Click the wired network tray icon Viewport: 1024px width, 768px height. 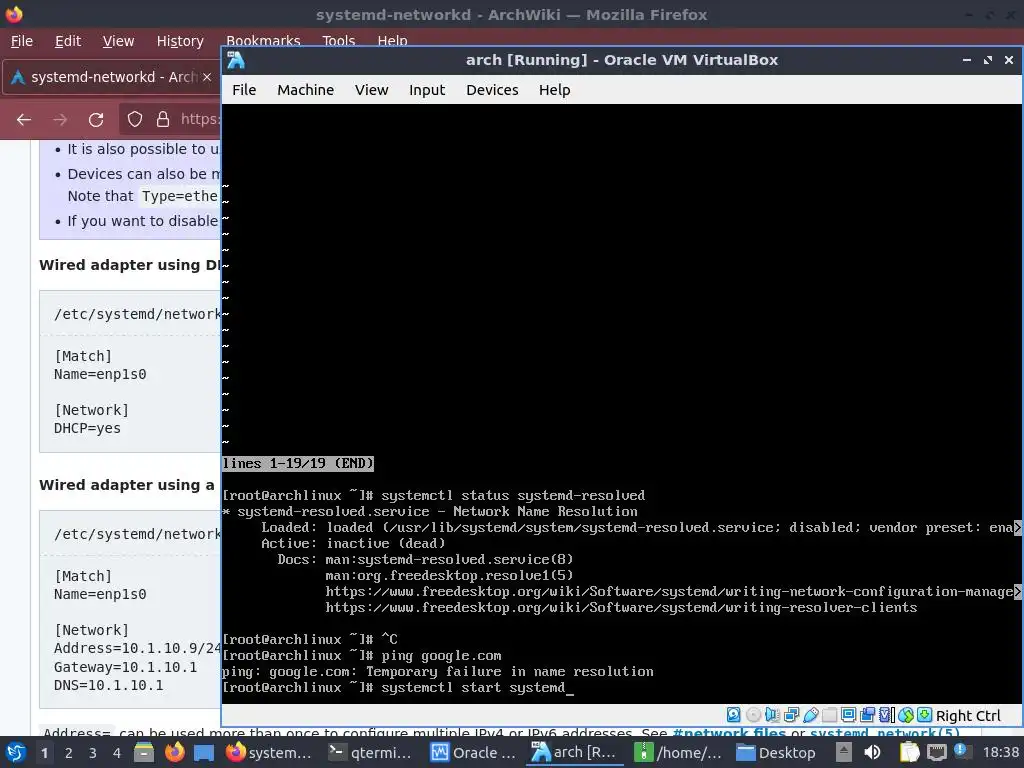(936, 752)
